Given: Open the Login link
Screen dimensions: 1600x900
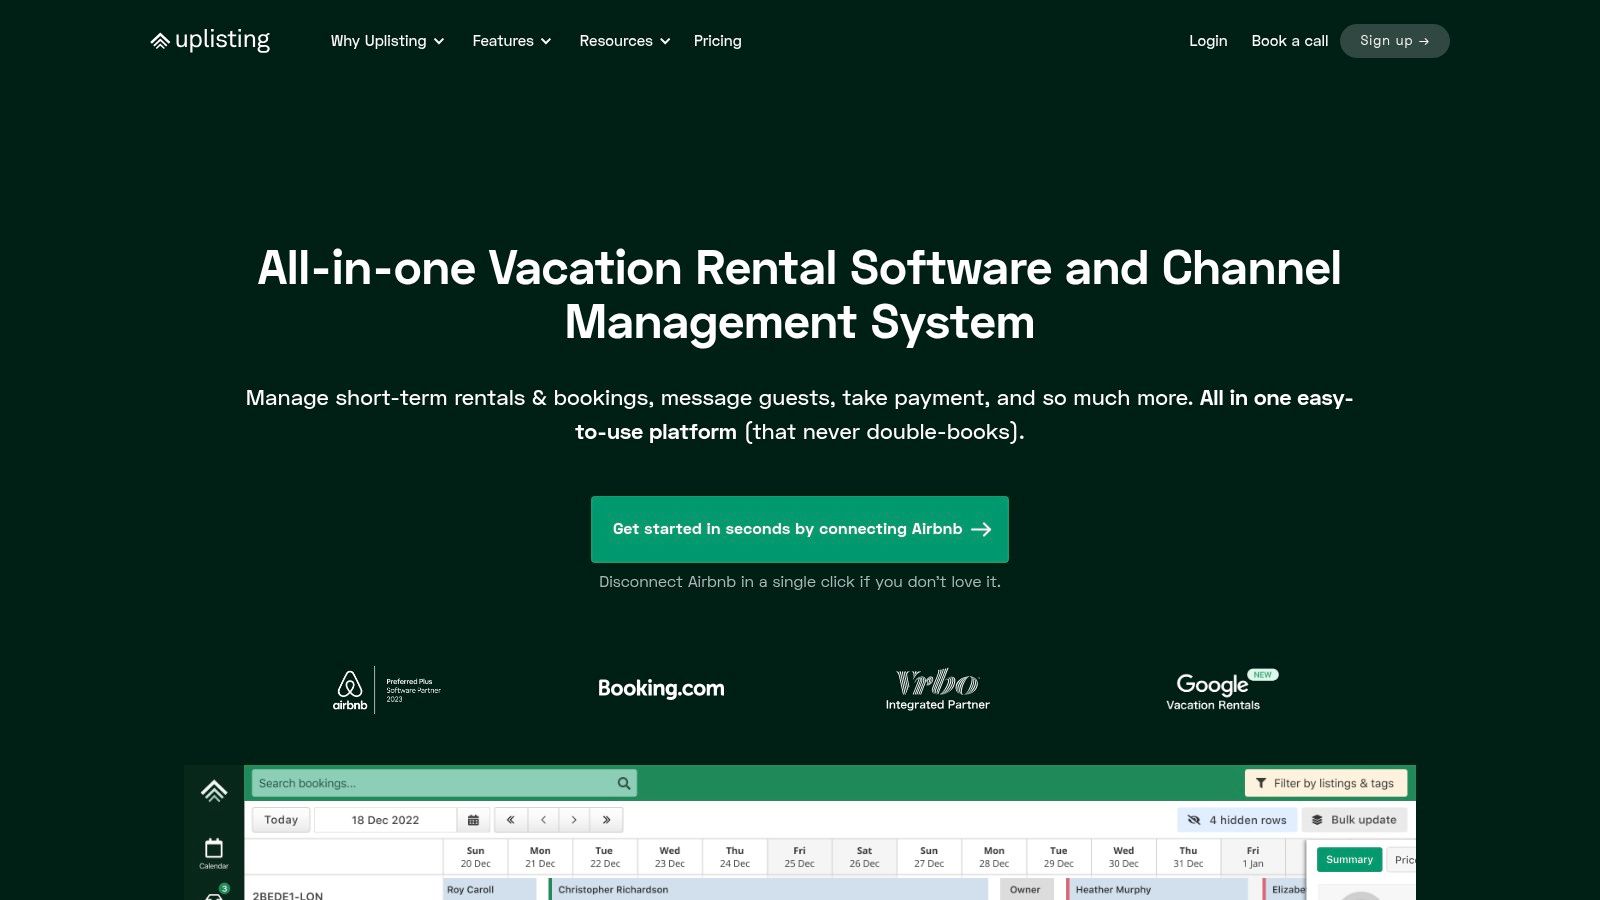Looking at the screenshot, I should click(x=1207, y=41).
